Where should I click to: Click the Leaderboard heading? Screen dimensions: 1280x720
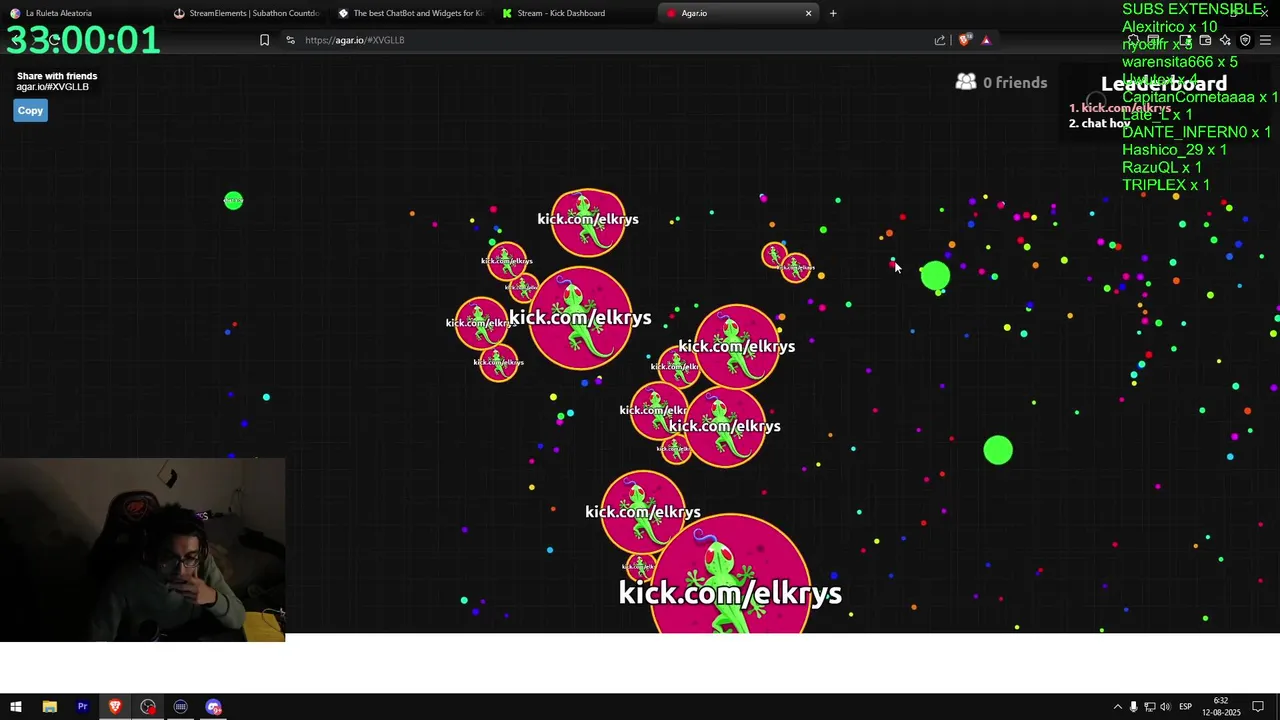coord(1163,84)
